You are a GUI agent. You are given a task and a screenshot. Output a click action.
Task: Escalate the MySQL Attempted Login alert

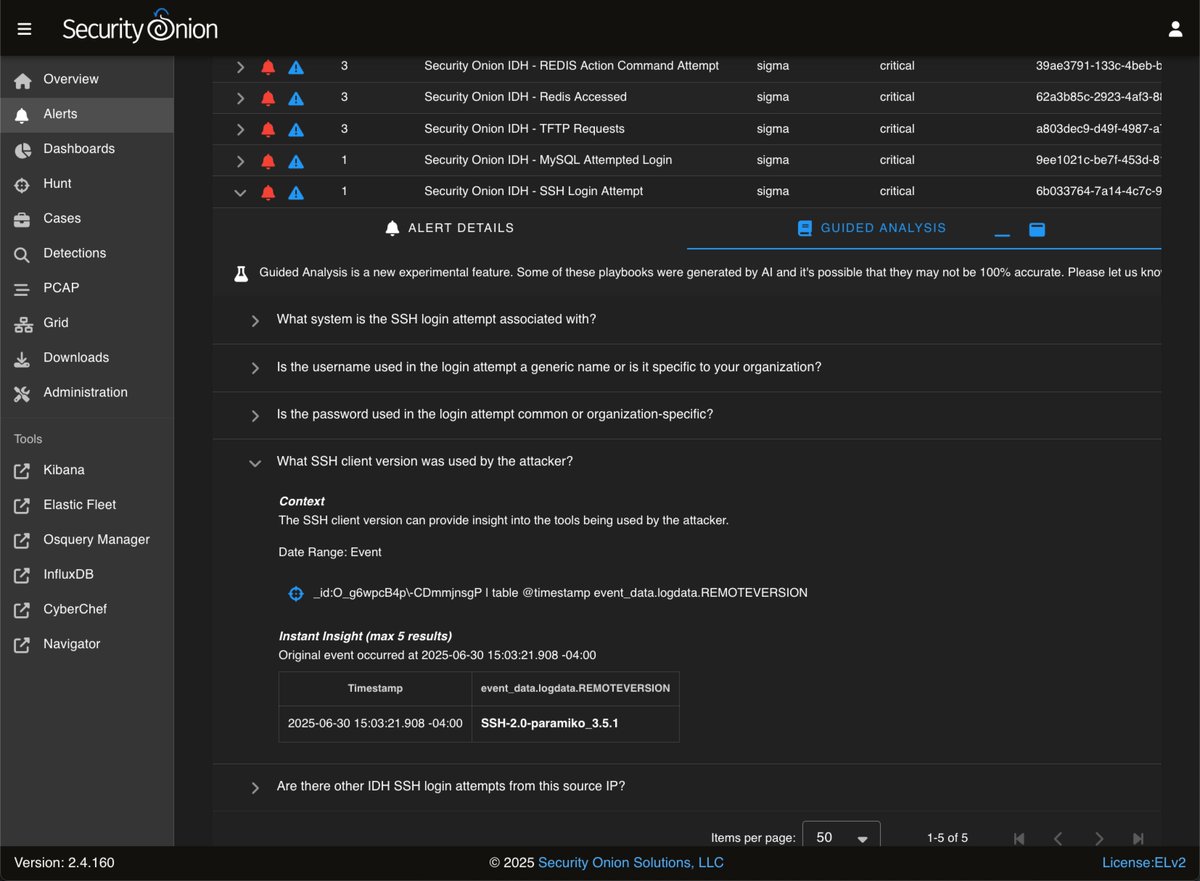[296, 161]
